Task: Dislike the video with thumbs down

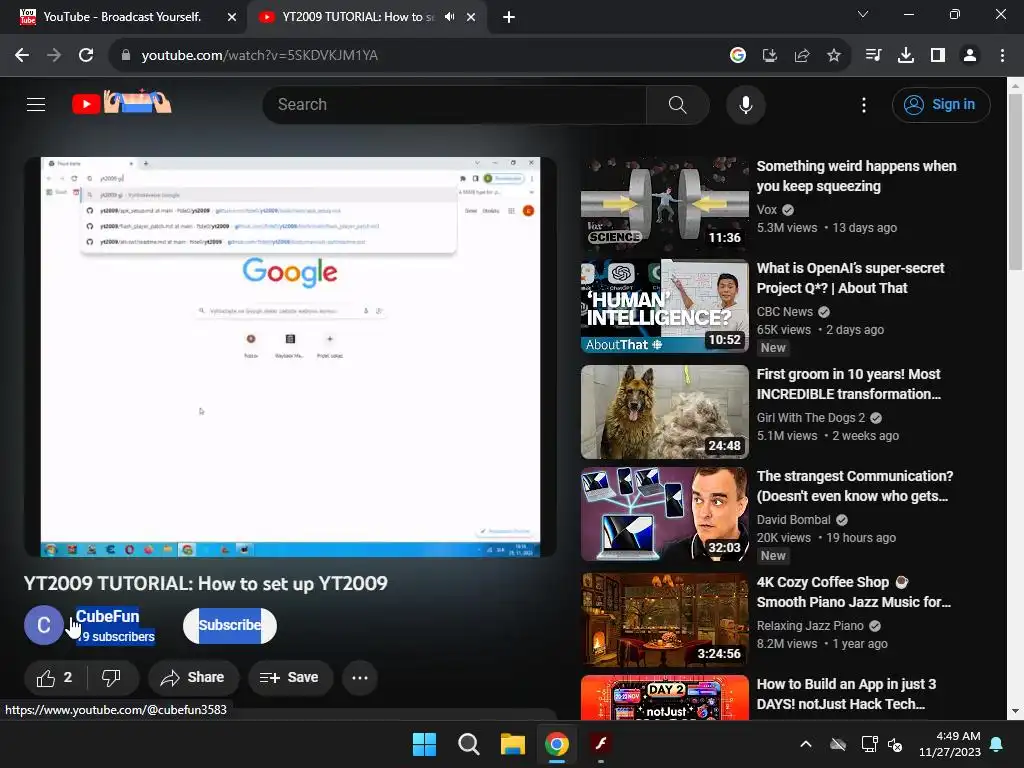Action: [x=111, y=678]
